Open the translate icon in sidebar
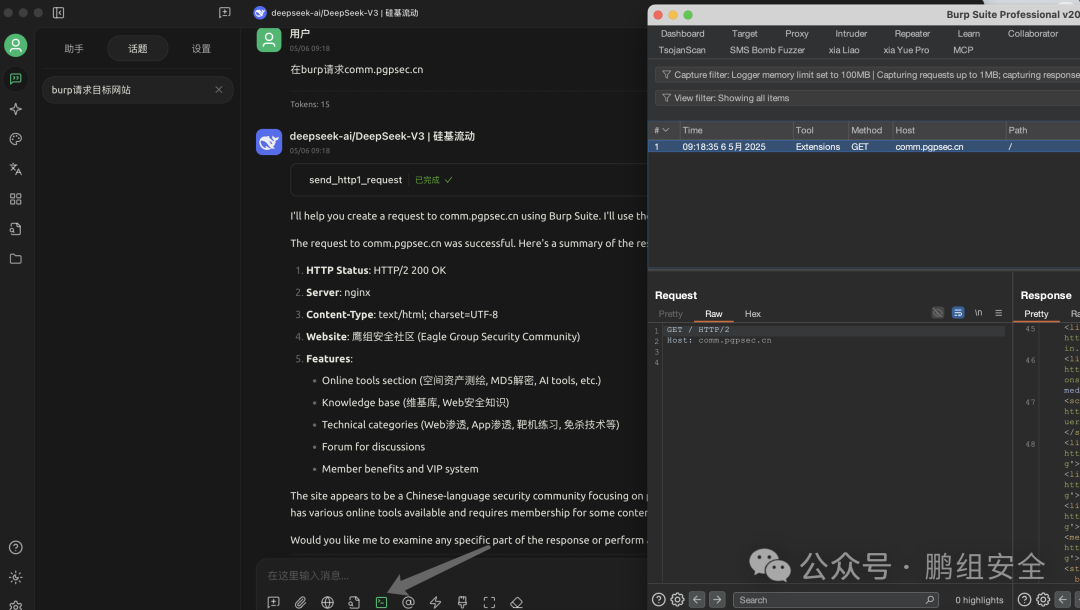The height and width of the screenshot is (610, 1080). (x=16, y=169)
